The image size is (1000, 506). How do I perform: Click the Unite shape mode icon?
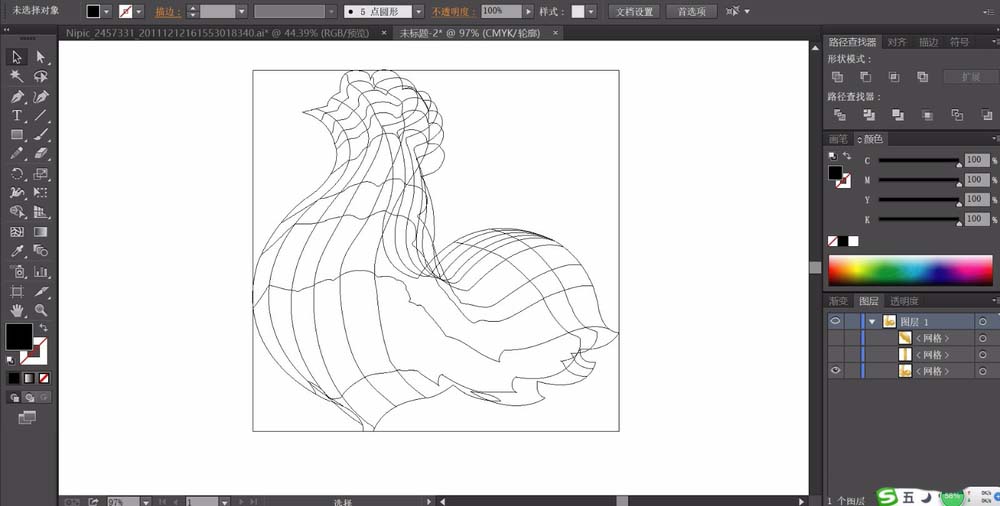837,77
